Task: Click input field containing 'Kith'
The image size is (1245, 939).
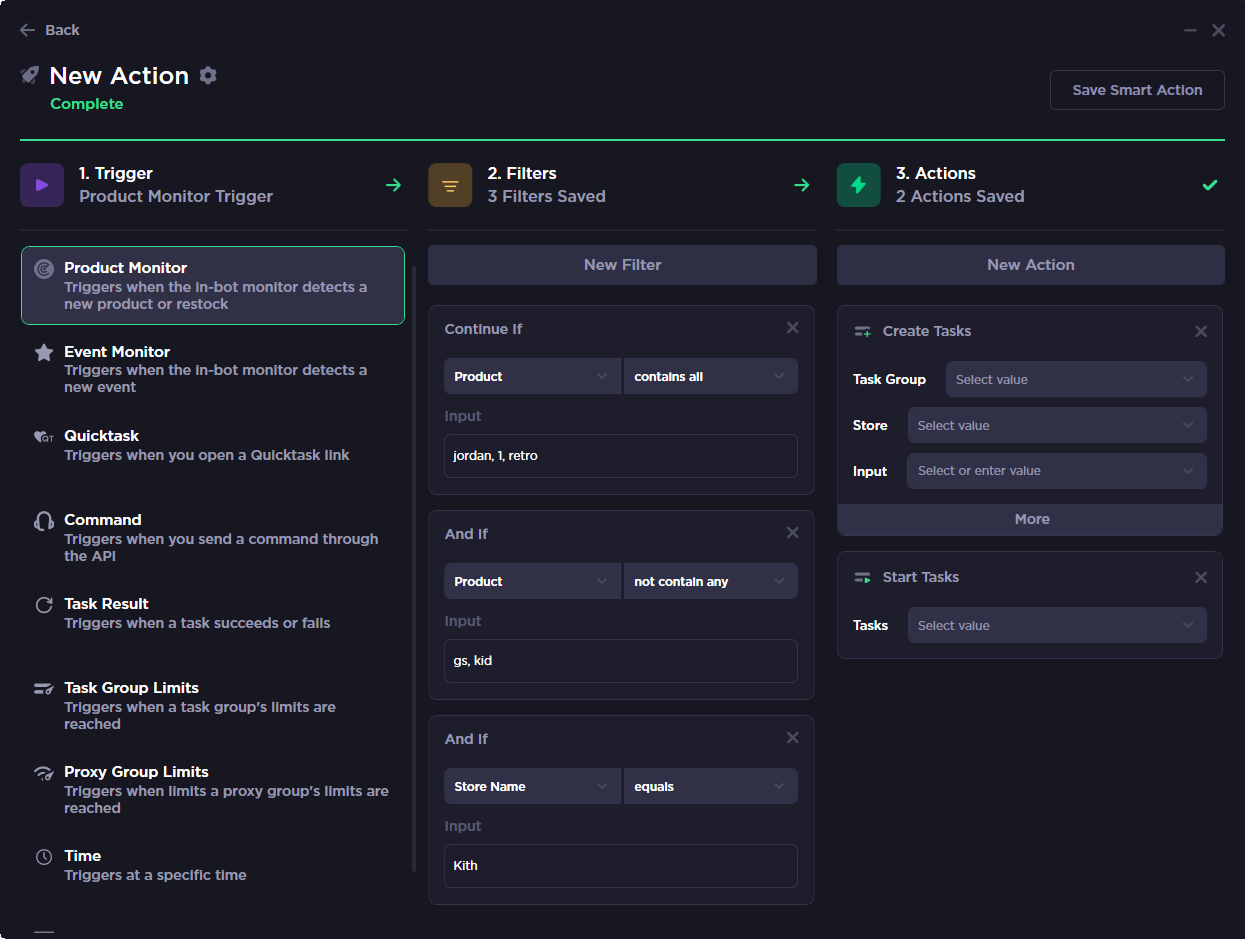Action: click(621, 865)
